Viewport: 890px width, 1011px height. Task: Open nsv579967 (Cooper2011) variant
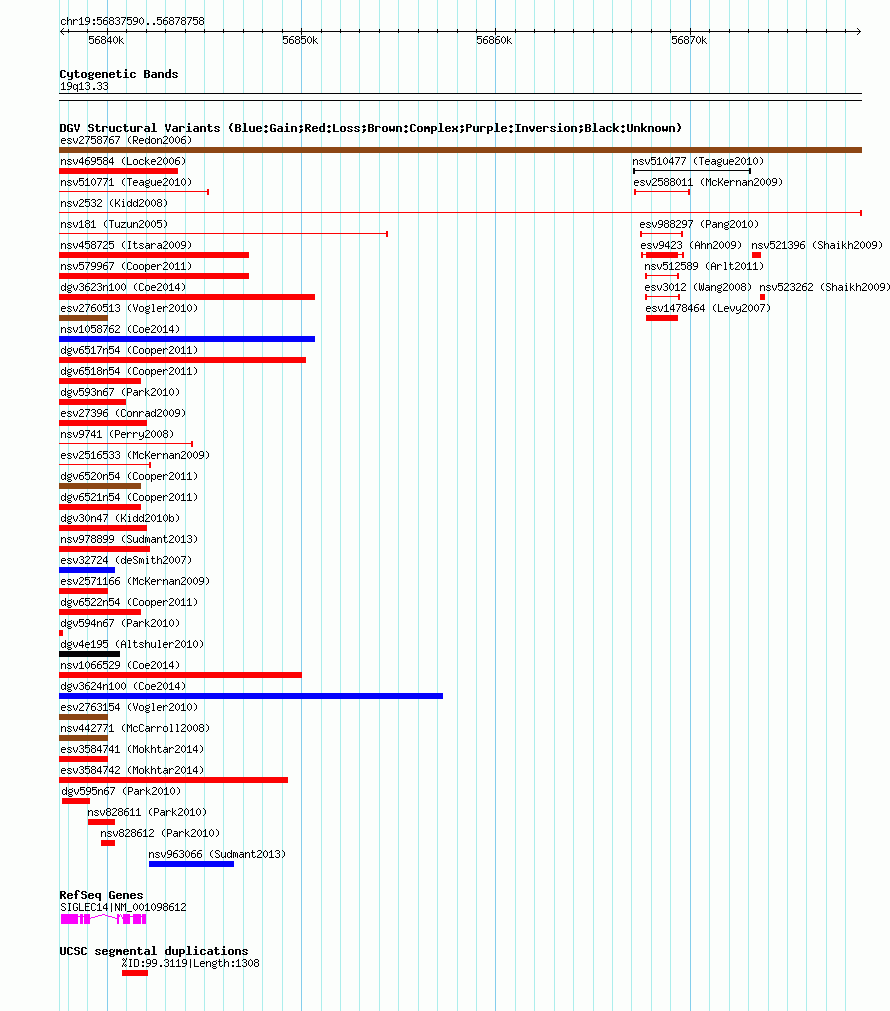(x=126, y=266)
